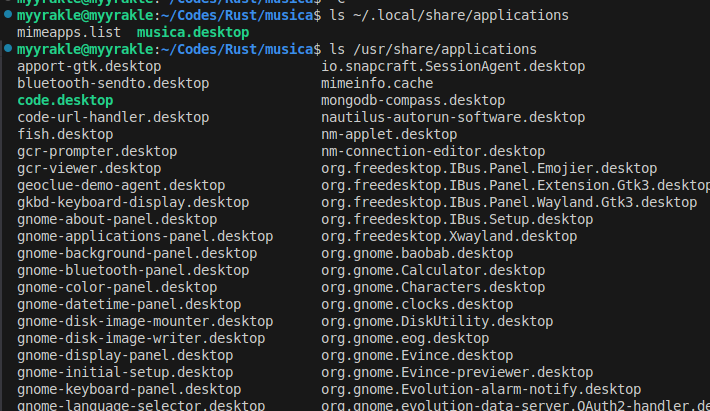This screenshot has height=411, width=710.
Task: Click the nautilus-autorun-software.desktop entry
Action: (x=453, y=117)
